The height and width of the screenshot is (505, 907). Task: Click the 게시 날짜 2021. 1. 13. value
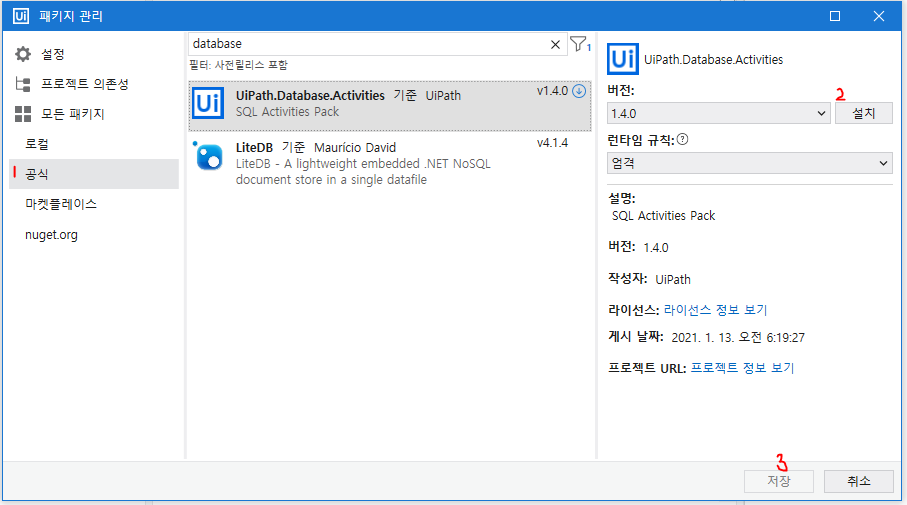(738, 338)
